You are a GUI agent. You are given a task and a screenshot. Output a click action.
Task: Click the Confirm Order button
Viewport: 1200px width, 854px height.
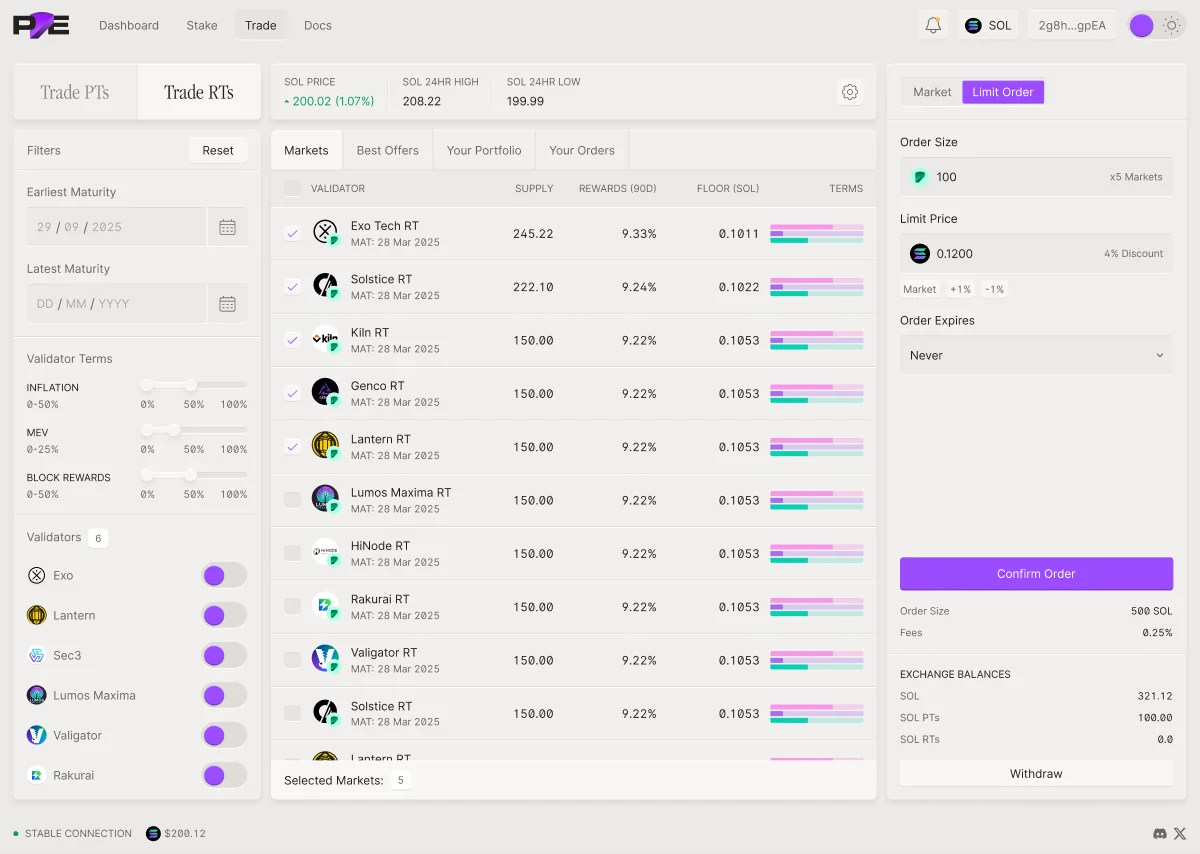pyautogui.click(x=1036, y=574)
